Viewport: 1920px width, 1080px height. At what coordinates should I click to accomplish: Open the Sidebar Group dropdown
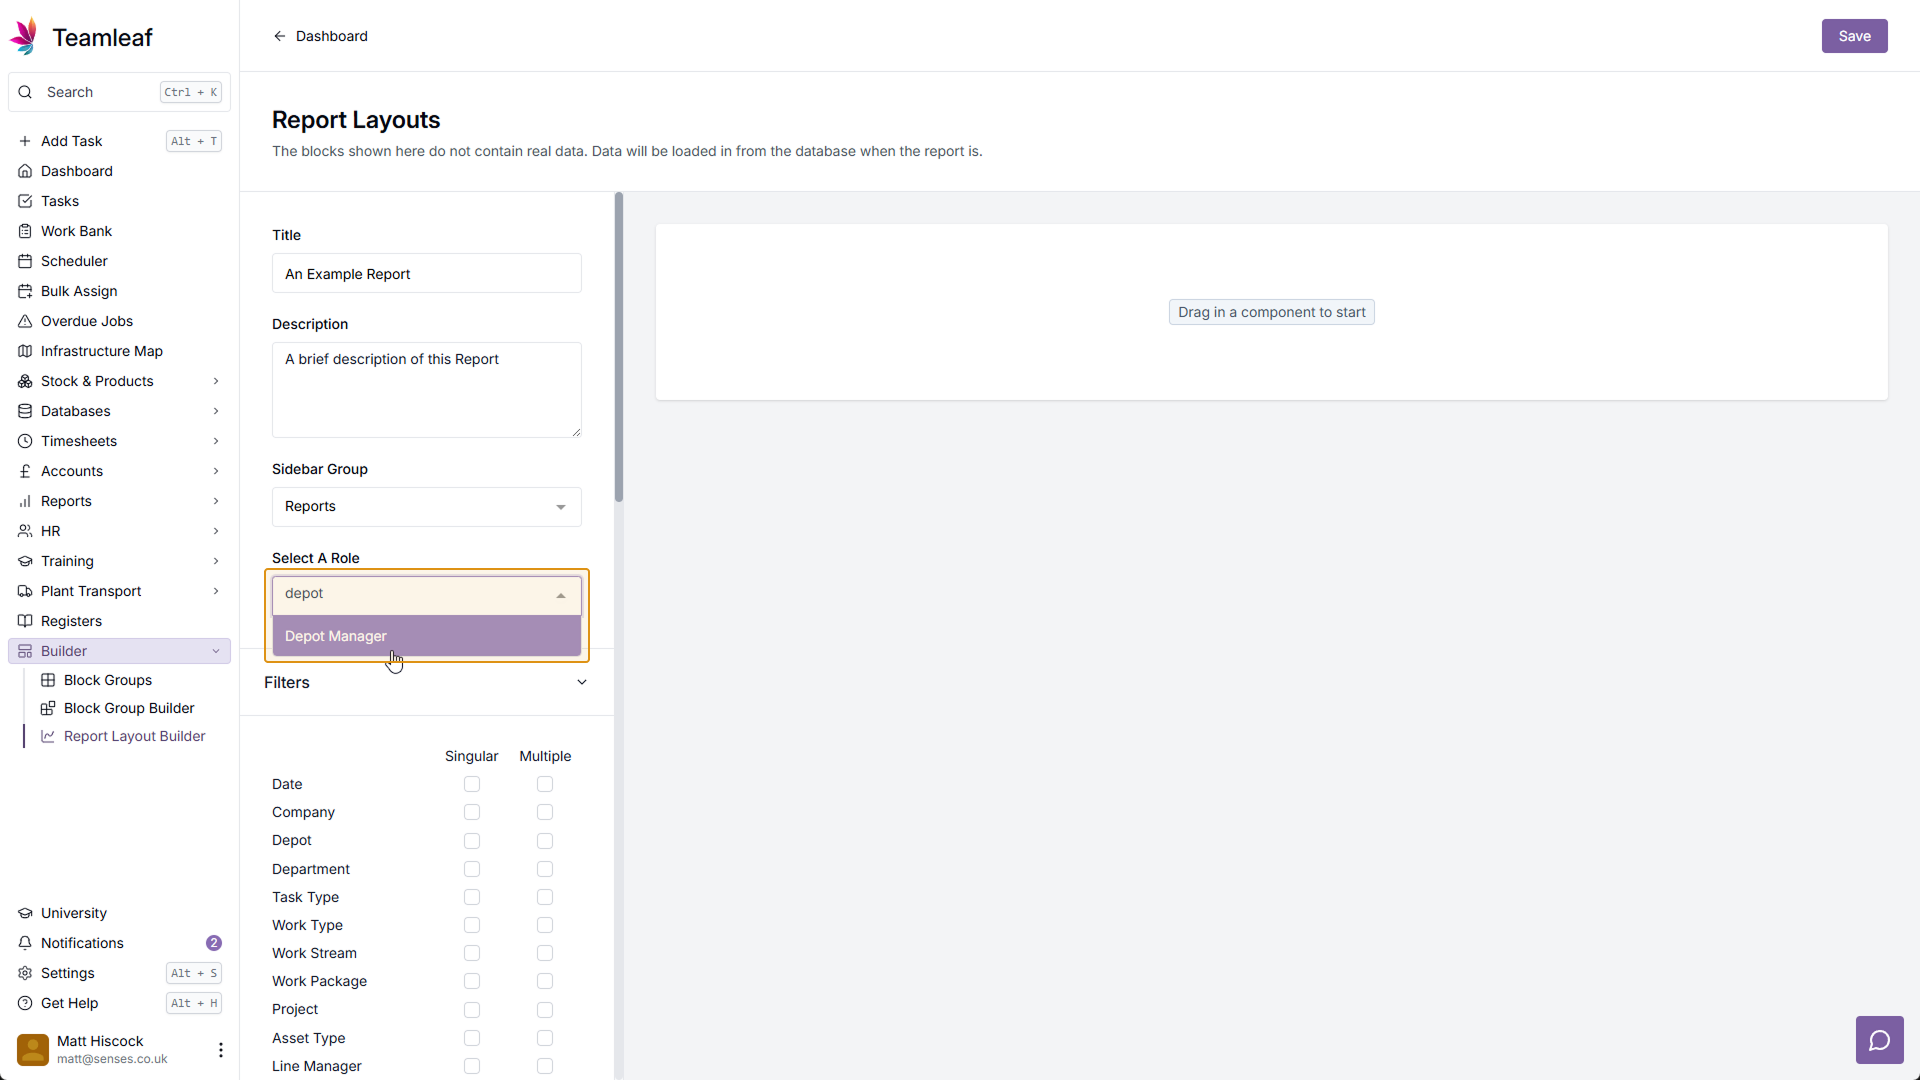(x=426, y=507)
